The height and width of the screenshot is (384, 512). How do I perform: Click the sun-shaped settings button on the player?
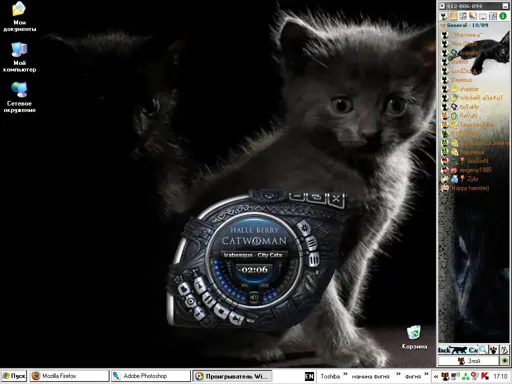304,228
